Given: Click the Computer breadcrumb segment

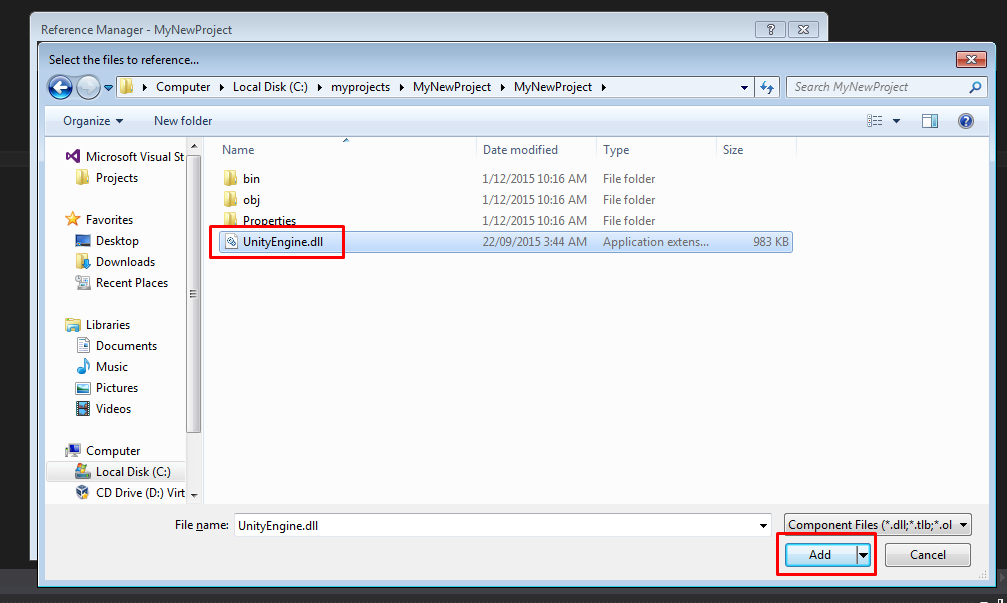Looking at the screenshot, I should [x=183, y=87].
